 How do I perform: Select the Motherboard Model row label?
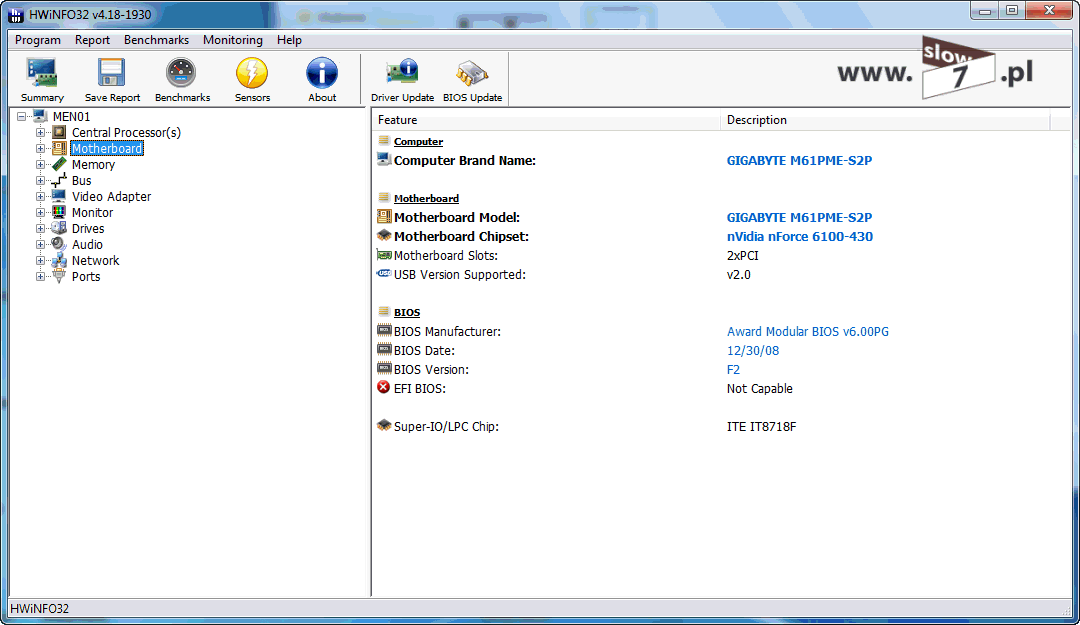click(457, 217)
